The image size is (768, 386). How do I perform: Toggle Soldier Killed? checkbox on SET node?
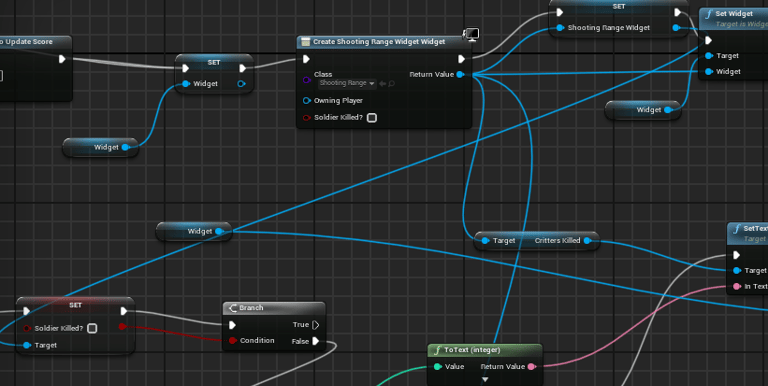(x=92, y=328)
